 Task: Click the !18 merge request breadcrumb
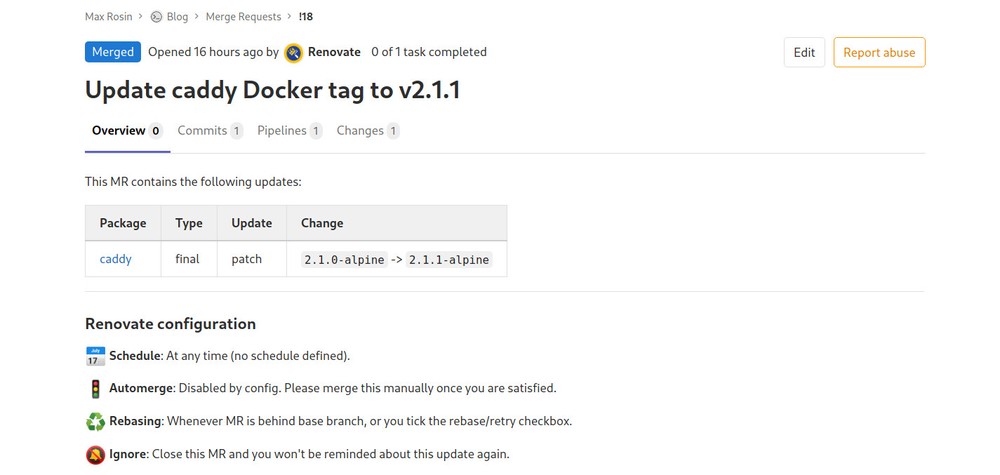(x=306, y=16)
